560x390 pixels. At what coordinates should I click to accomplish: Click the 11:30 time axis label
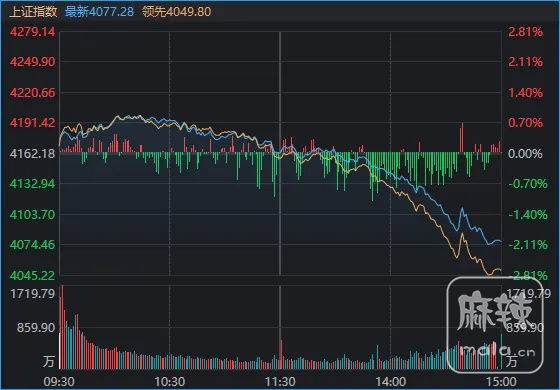(x=280, y=382)
